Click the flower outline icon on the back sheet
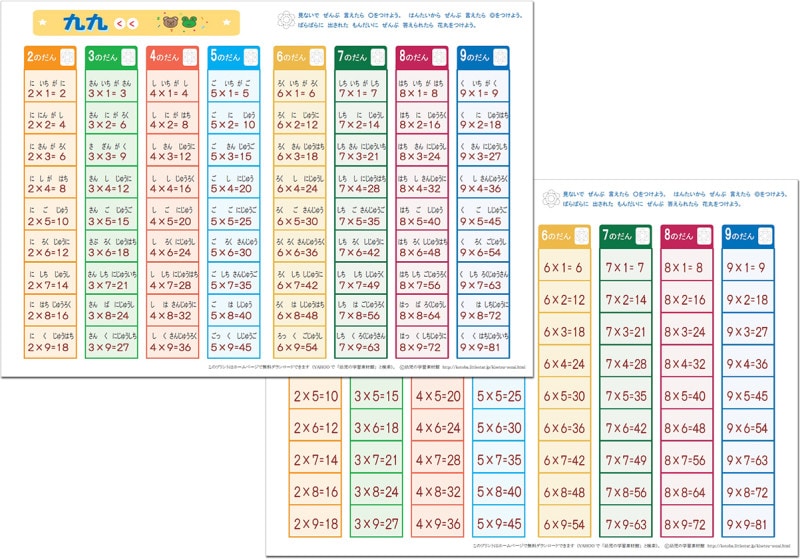This screenshot has height=560, width=800. pyautogui.click(x=551, y=198)
